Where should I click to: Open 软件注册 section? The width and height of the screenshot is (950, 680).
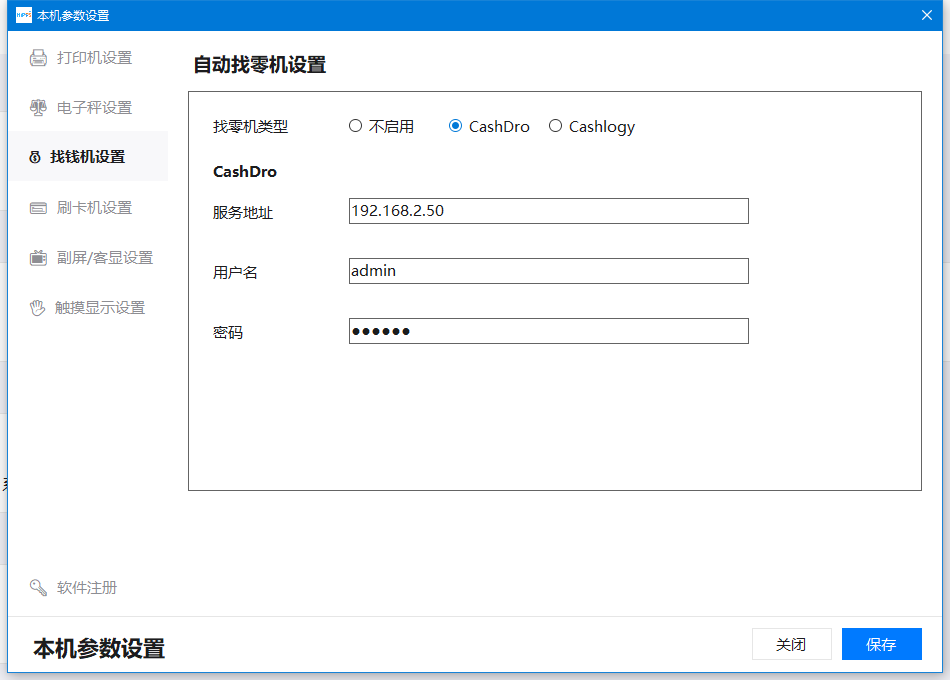pos(88,587)
